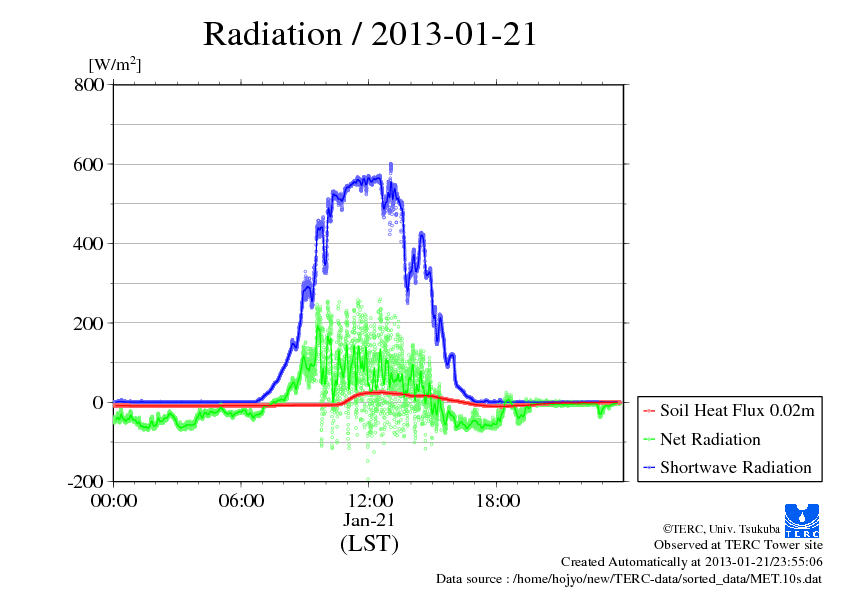The height and width of the screenshot is (595, 842).
Task: Click 'Observed at TERC Tower site' text
Action: click(x=738, y=545)
